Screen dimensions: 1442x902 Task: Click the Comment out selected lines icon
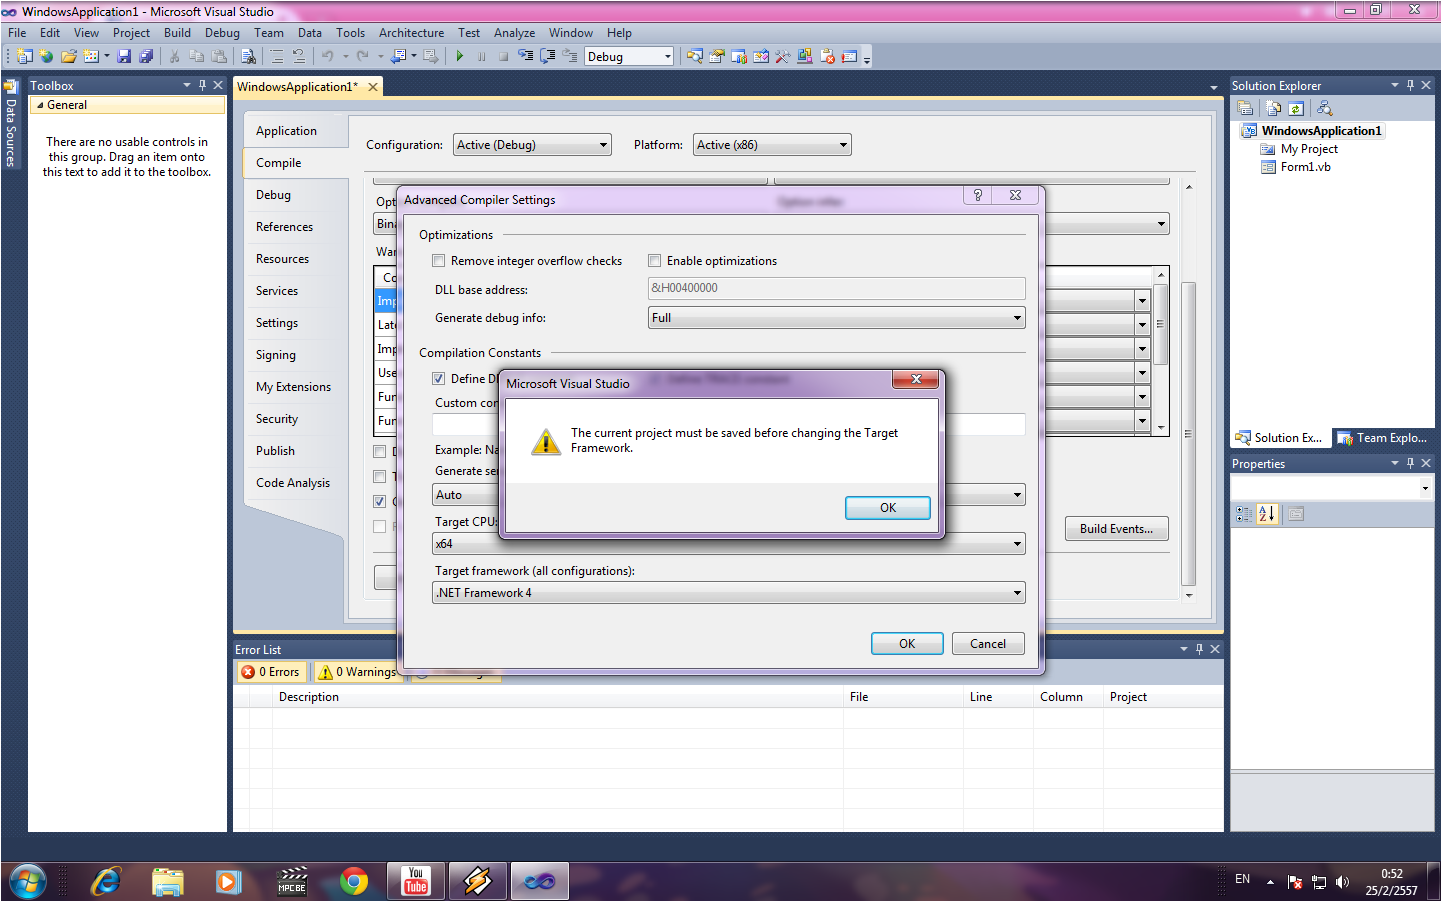276,57
